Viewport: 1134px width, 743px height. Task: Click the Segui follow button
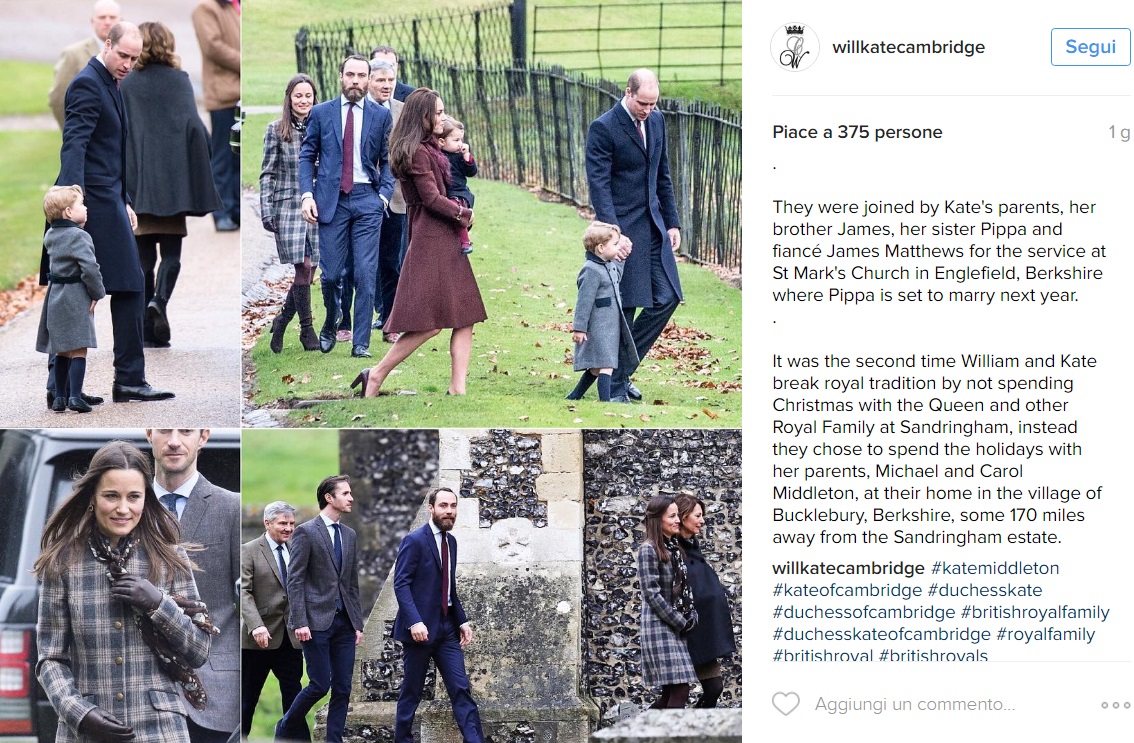1091,47
